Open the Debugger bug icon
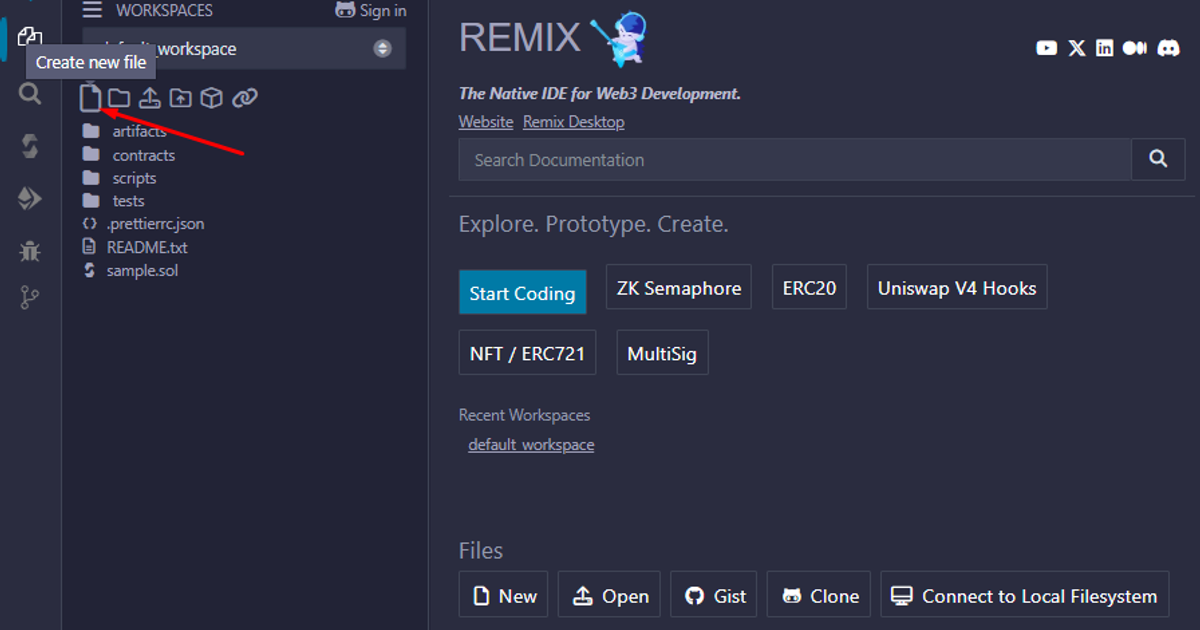Screen dimensions: 1200x630 30,250
